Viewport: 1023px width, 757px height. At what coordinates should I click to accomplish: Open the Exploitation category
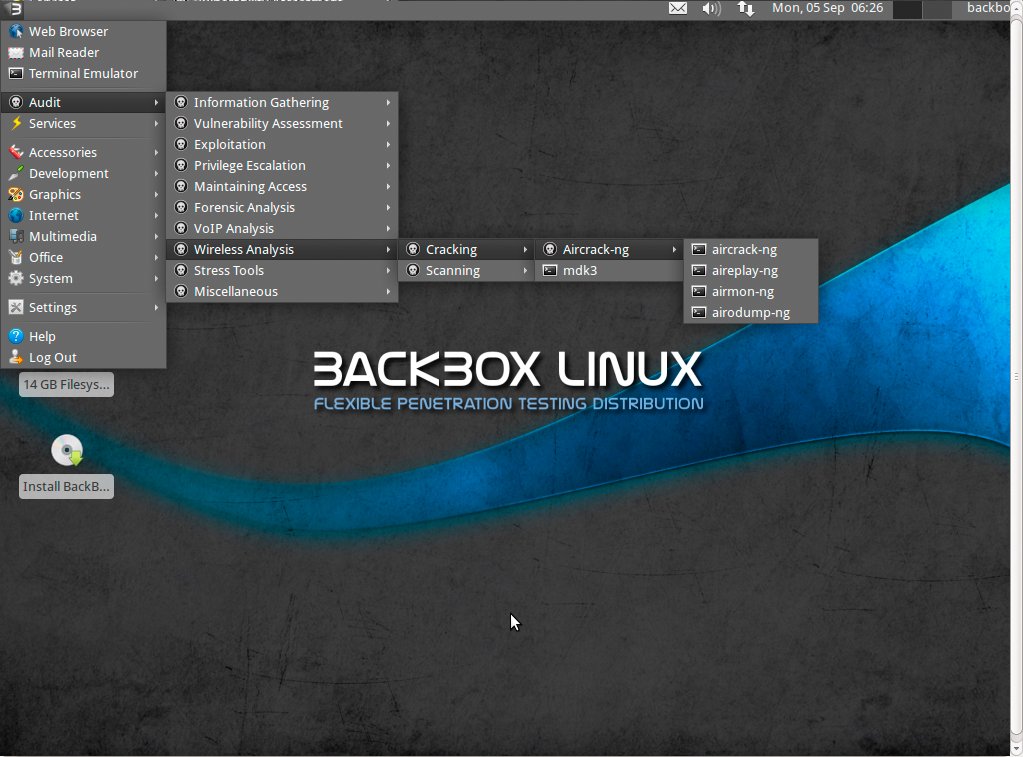point(282,144)
